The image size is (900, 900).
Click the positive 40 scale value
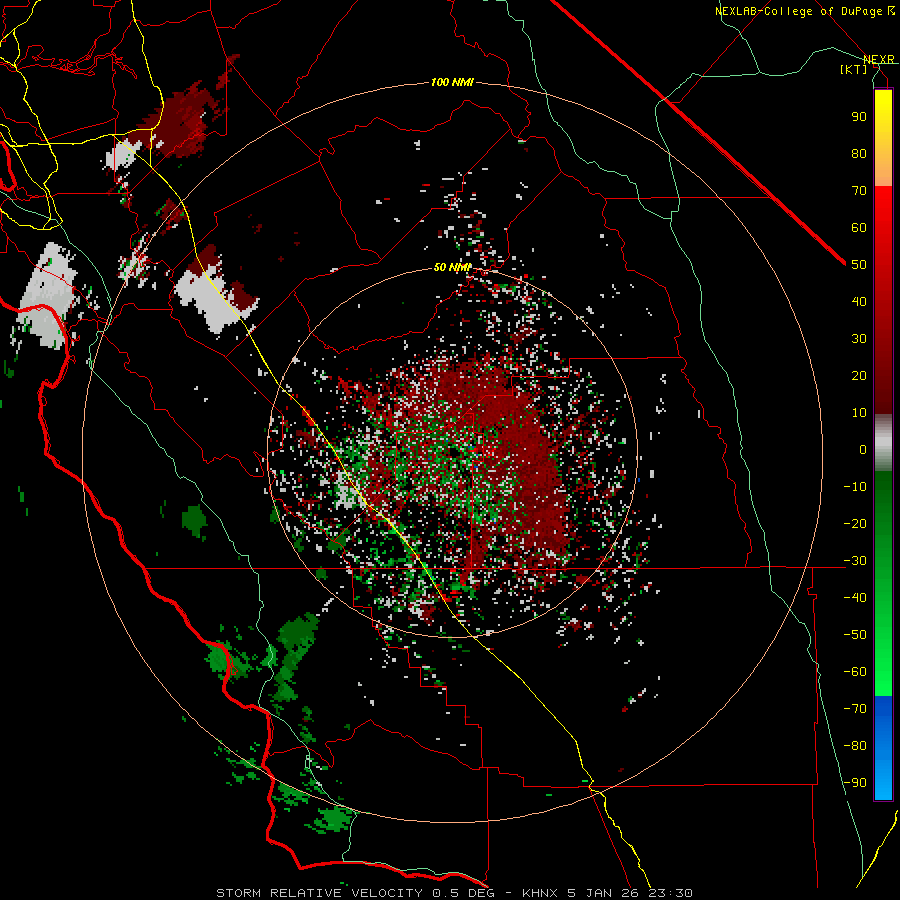coord(859,301)
